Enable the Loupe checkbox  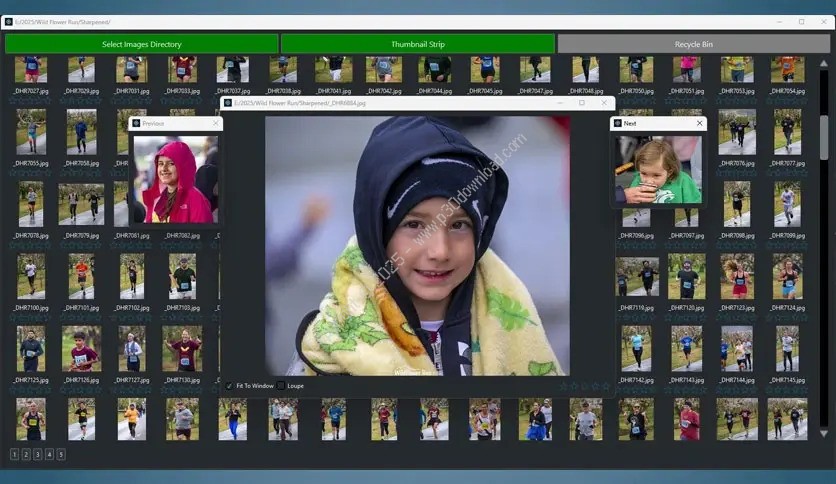click(x=282, y=385)
